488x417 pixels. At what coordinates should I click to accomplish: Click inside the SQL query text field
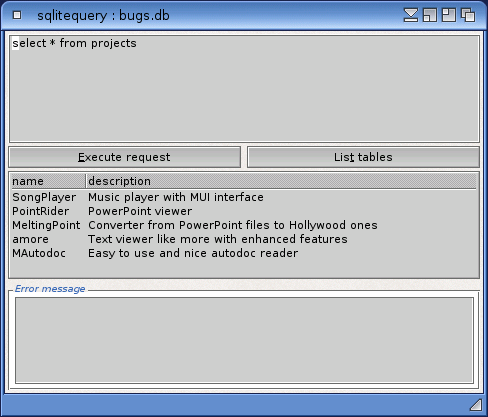click(244, 89)
